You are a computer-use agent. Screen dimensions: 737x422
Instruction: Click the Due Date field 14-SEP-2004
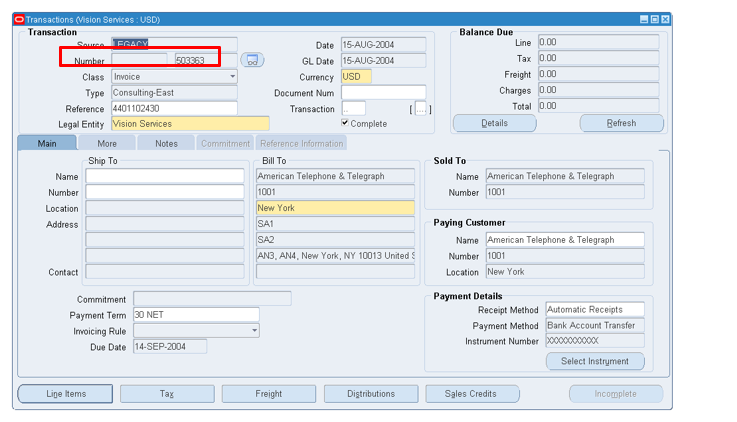[x=170, y=346]
